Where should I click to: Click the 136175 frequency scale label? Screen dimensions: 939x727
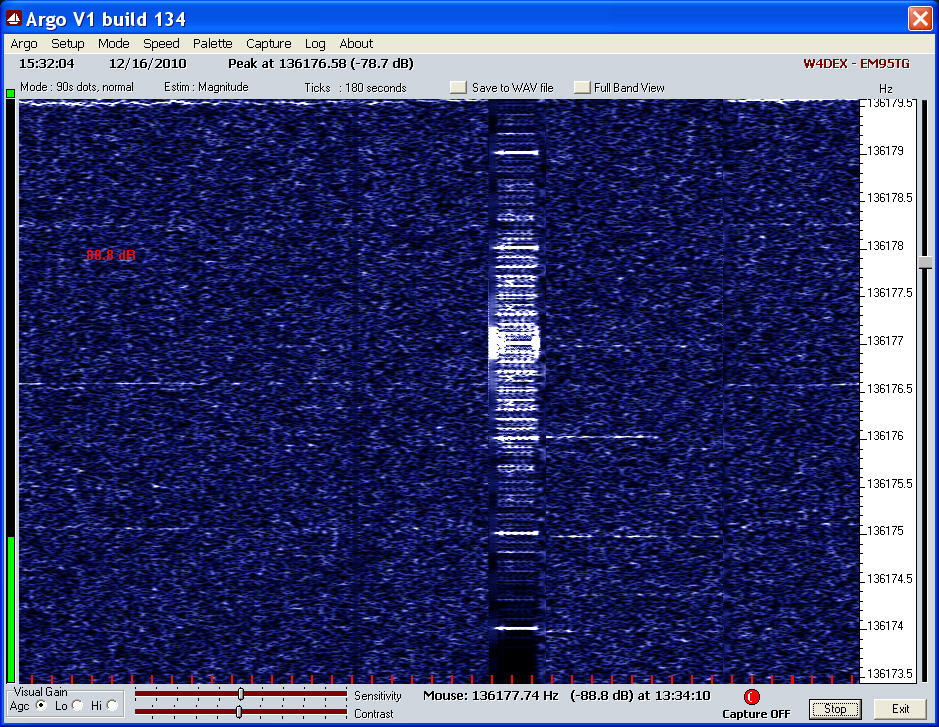coord(885,531)
